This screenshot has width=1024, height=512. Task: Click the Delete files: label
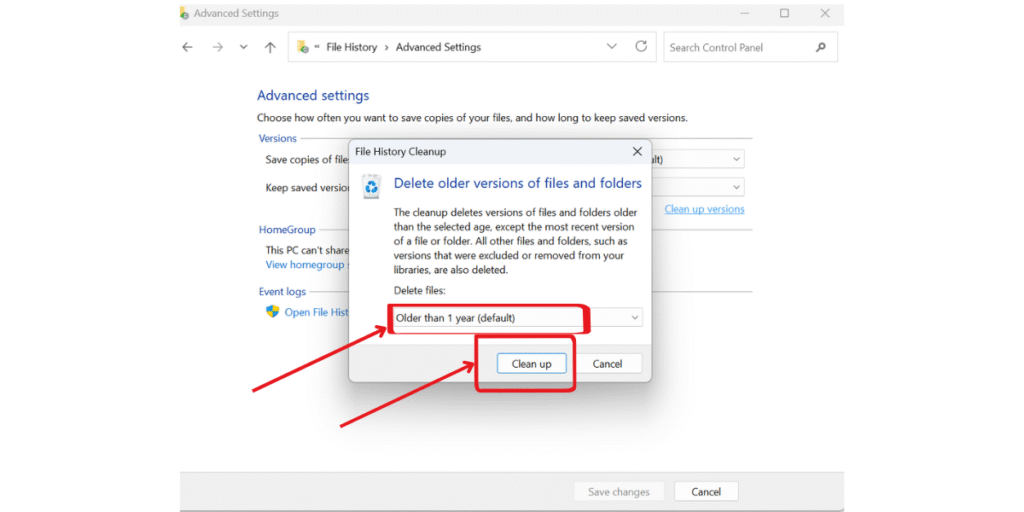pyautogui.click(x=420, y=290)
